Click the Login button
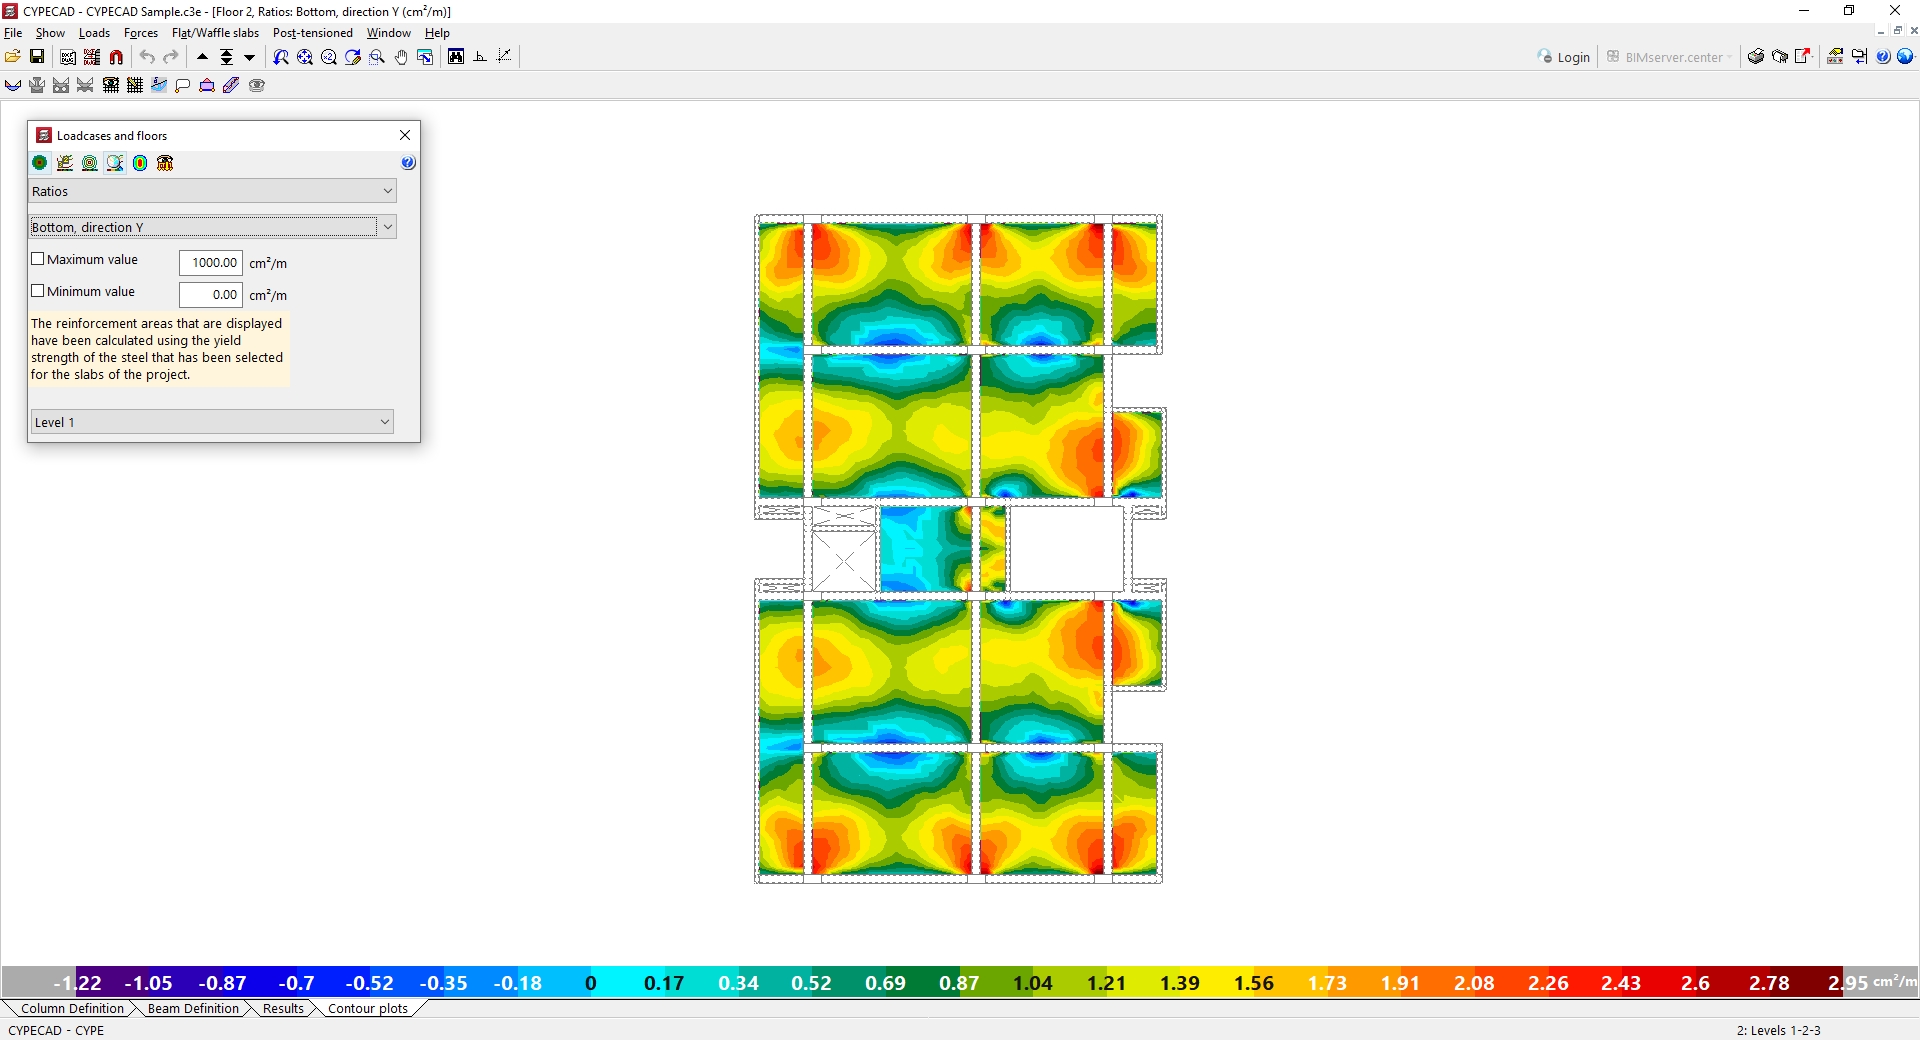 tap(1564, 57)
